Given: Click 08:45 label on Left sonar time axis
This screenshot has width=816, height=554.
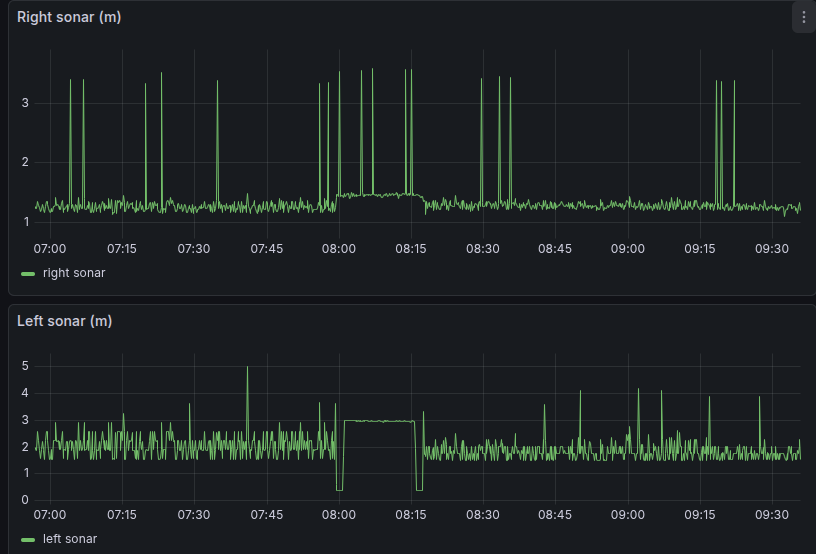Looking at the screenshot, I should pyautogui.click(x=555, y=515).
